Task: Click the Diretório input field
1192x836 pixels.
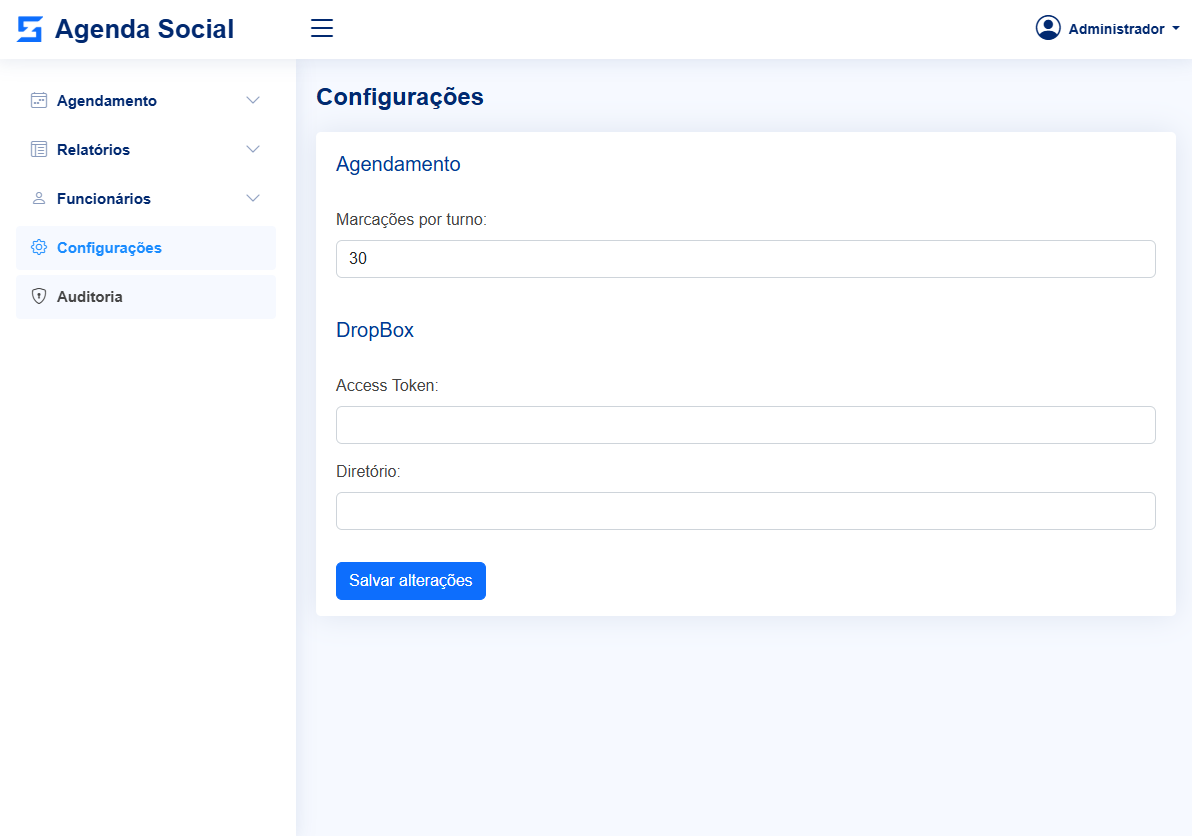Action: click(x=745, y=511)
